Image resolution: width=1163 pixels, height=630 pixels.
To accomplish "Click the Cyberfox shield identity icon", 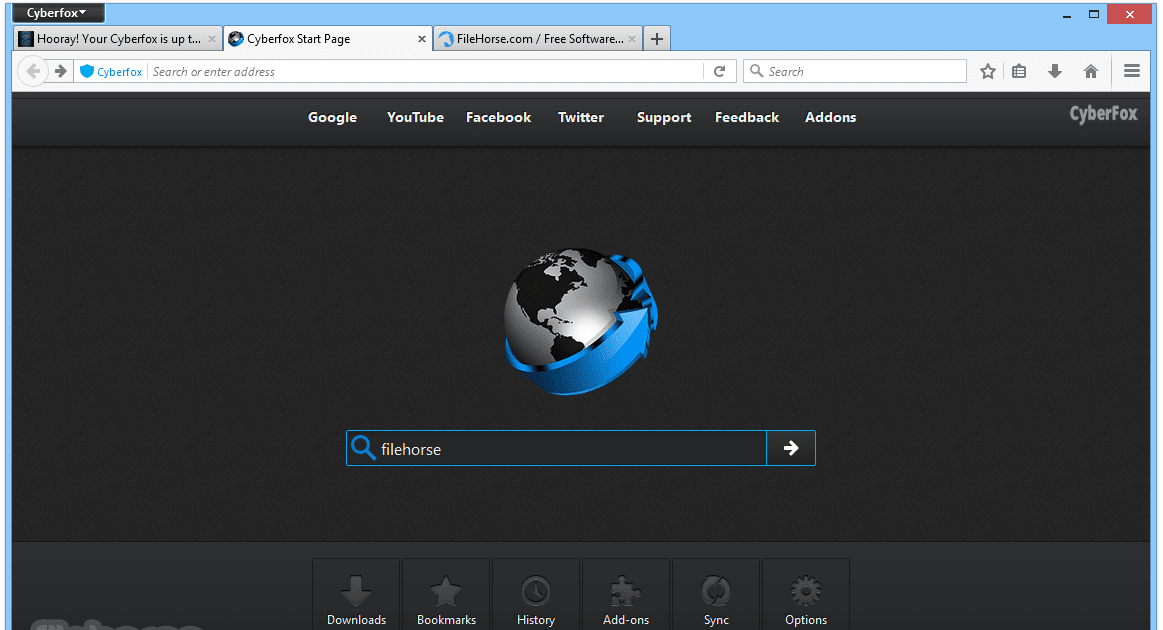I will pos(87,71).
